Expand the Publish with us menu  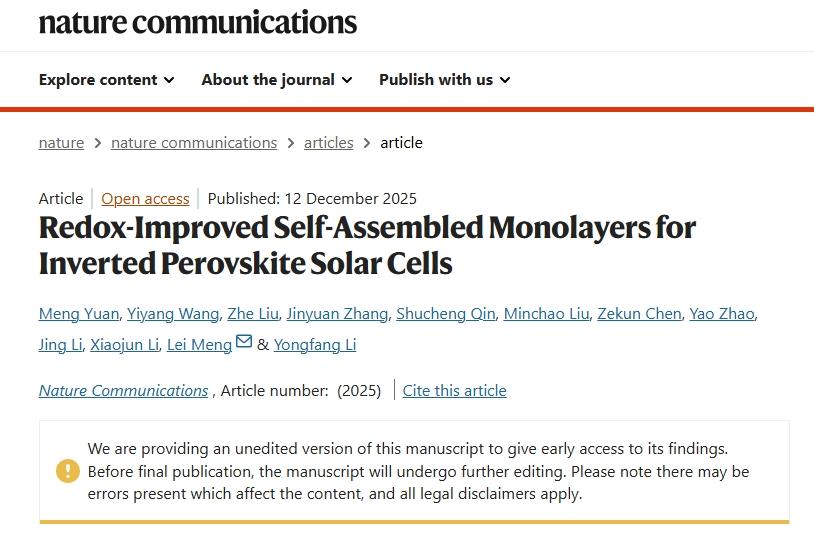444,80
